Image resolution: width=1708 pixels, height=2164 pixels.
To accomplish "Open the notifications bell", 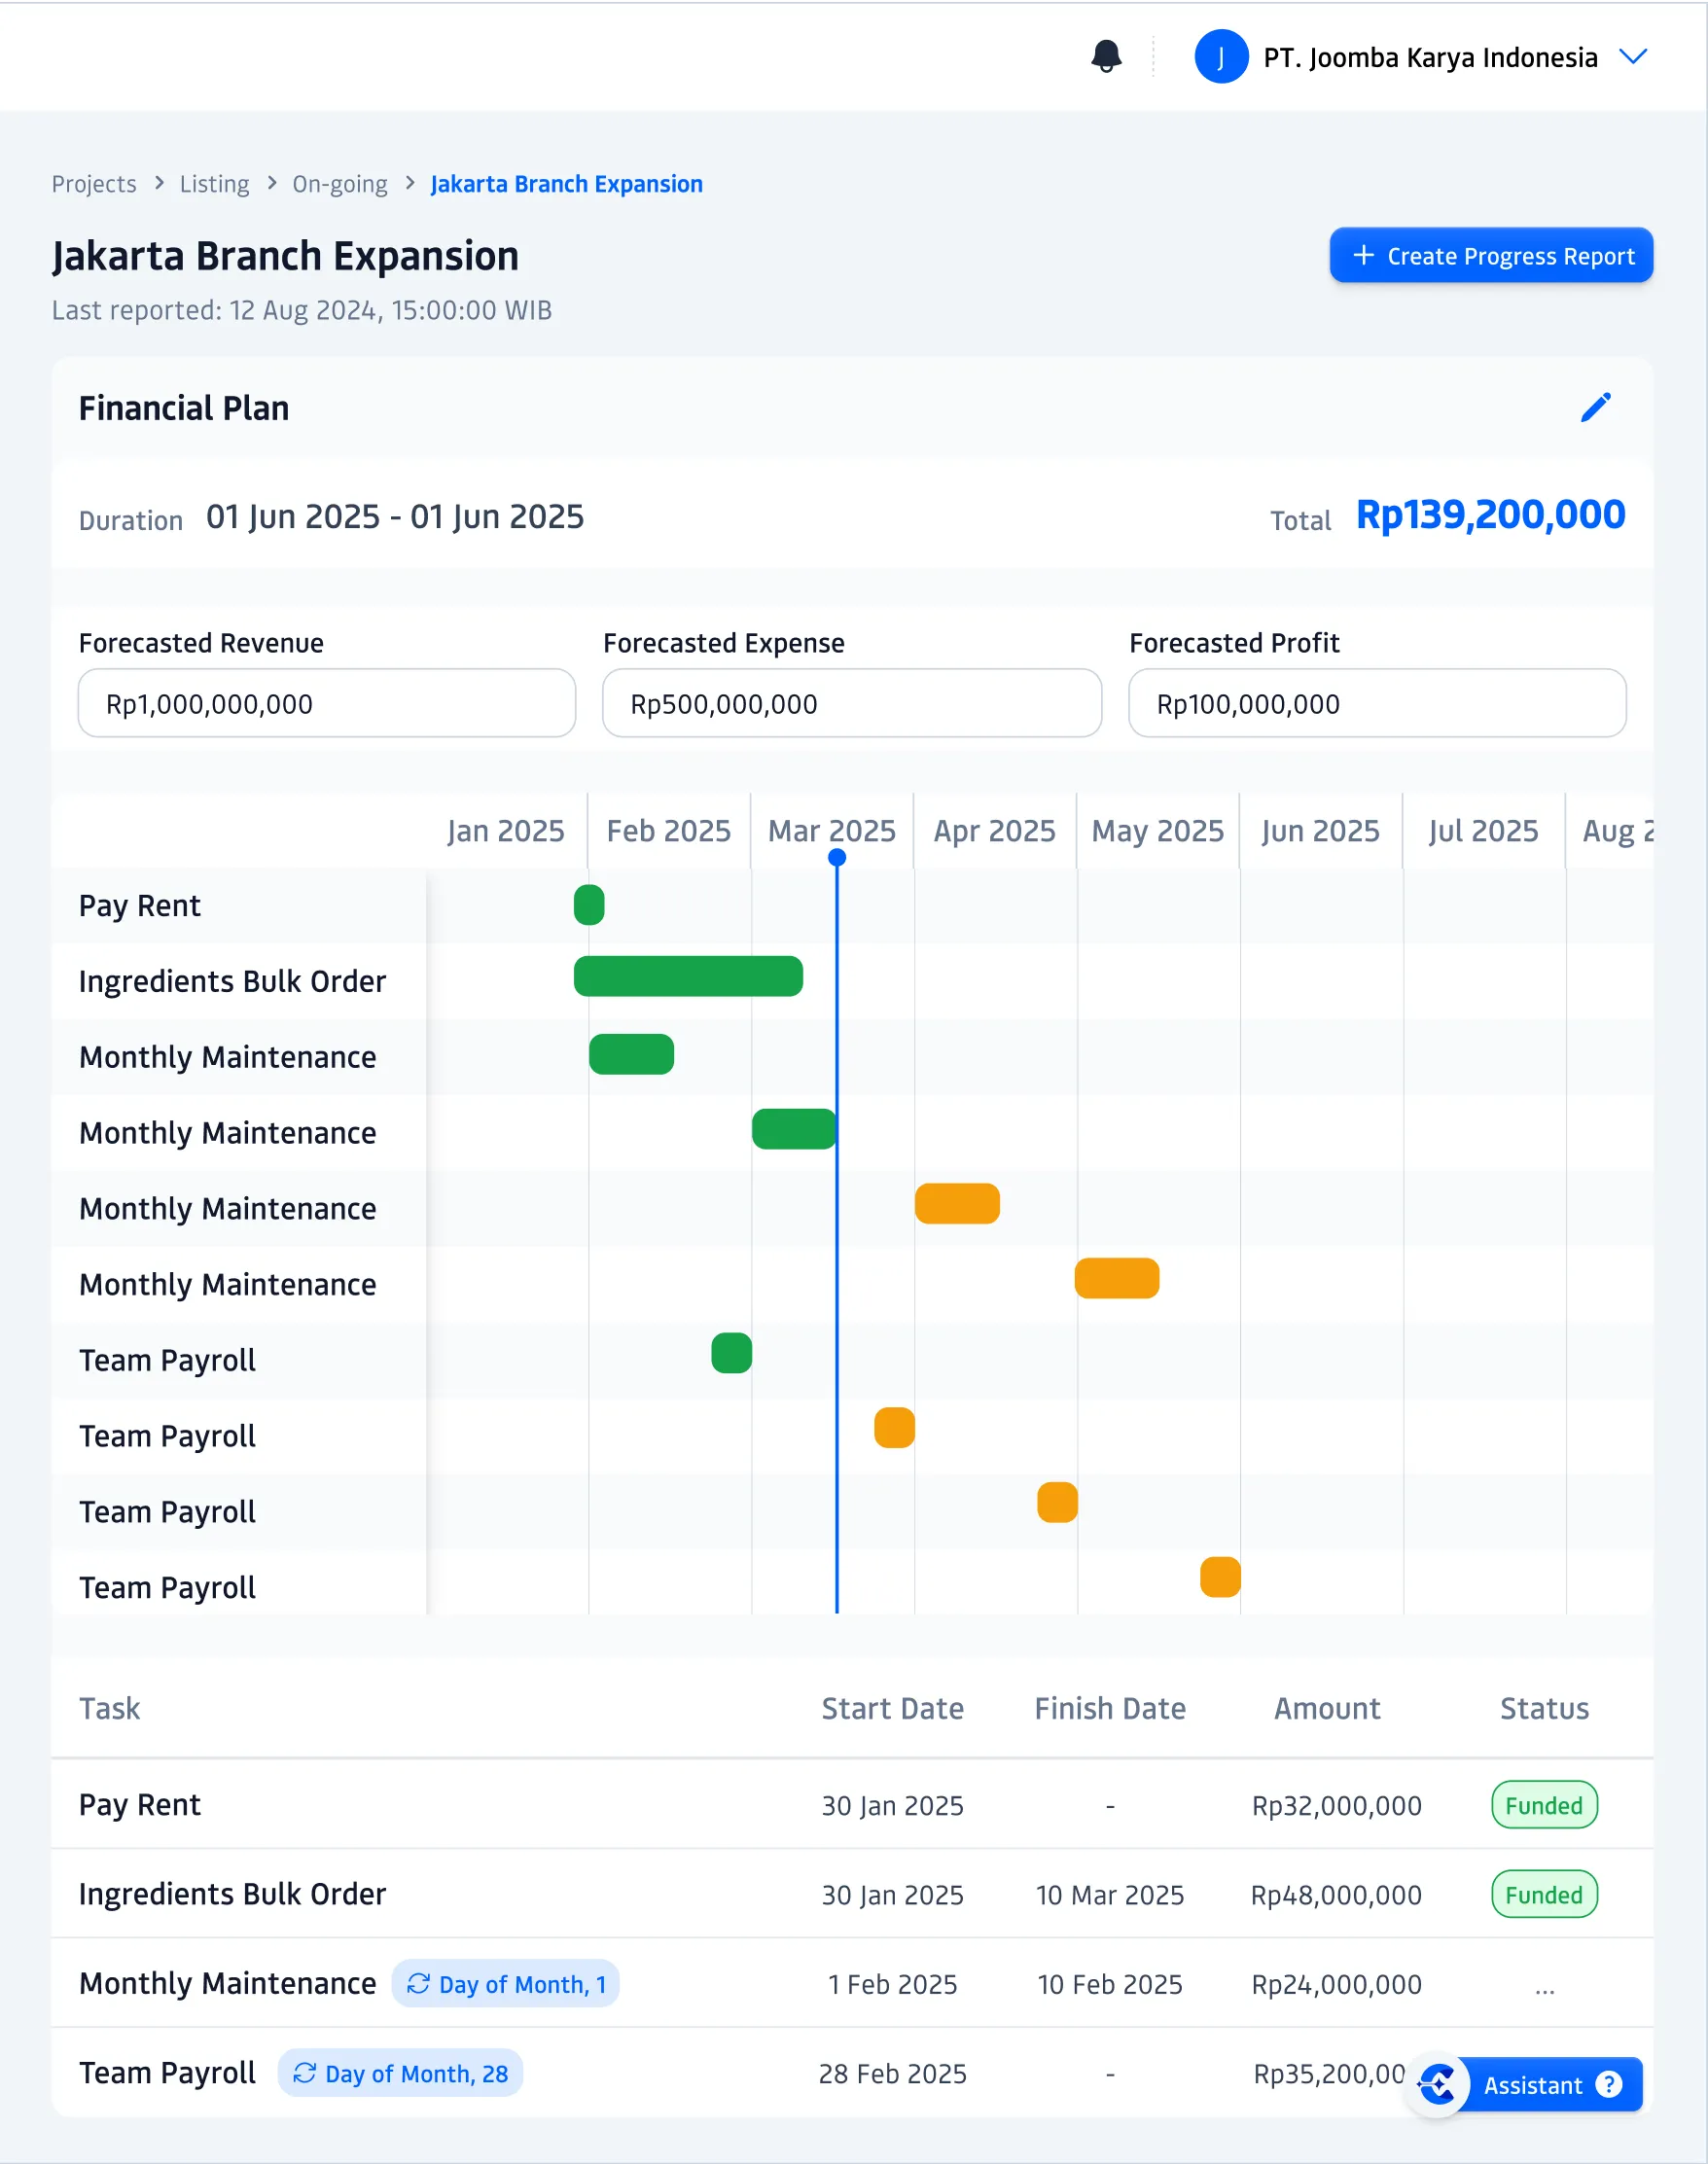I will pos(1106,57).
